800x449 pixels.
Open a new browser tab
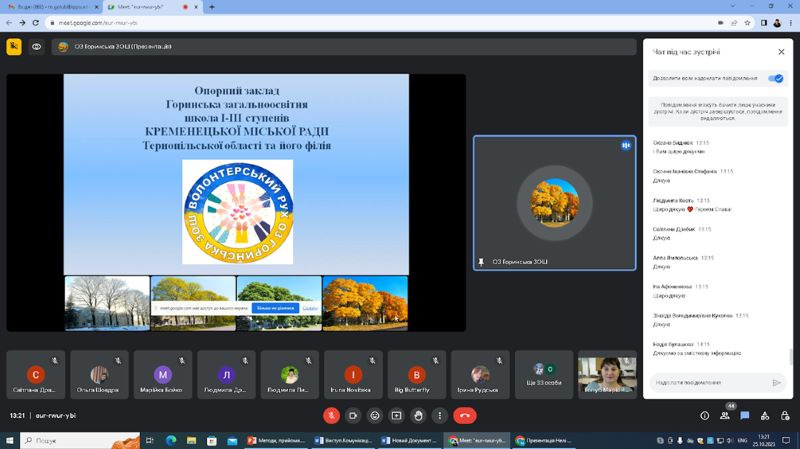[212, 7]
